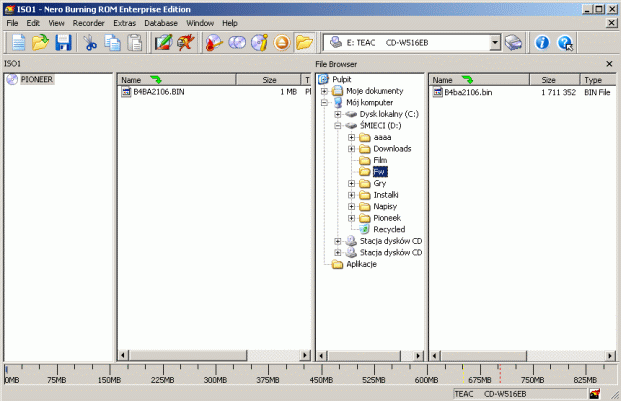621x401 pixels.
Task: Click the Nero icon in status bar
Action: click(594, 393)
